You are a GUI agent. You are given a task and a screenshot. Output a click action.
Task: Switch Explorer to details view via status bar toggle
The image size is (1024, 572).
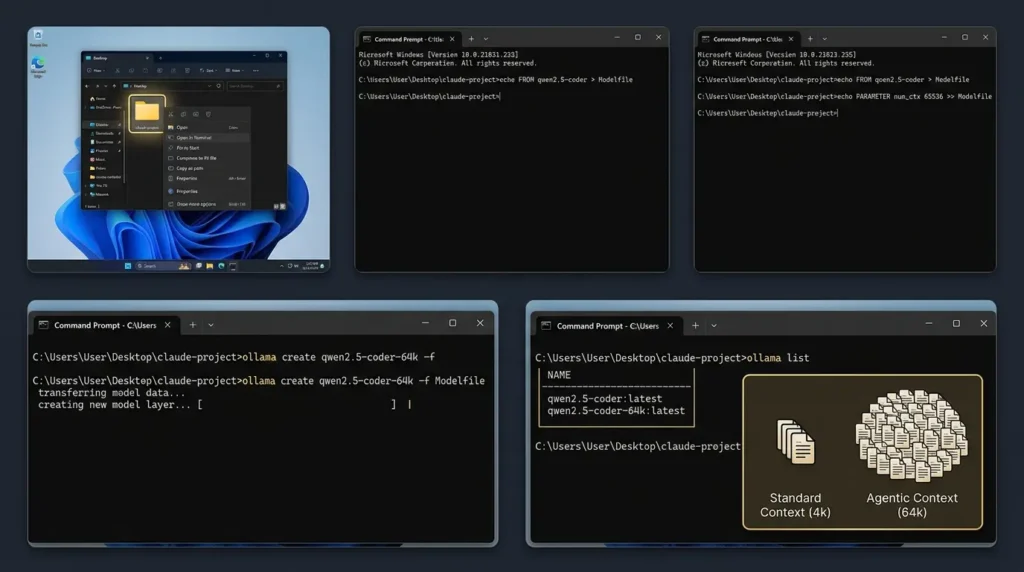pyautogui.click(x=276, y=206)
